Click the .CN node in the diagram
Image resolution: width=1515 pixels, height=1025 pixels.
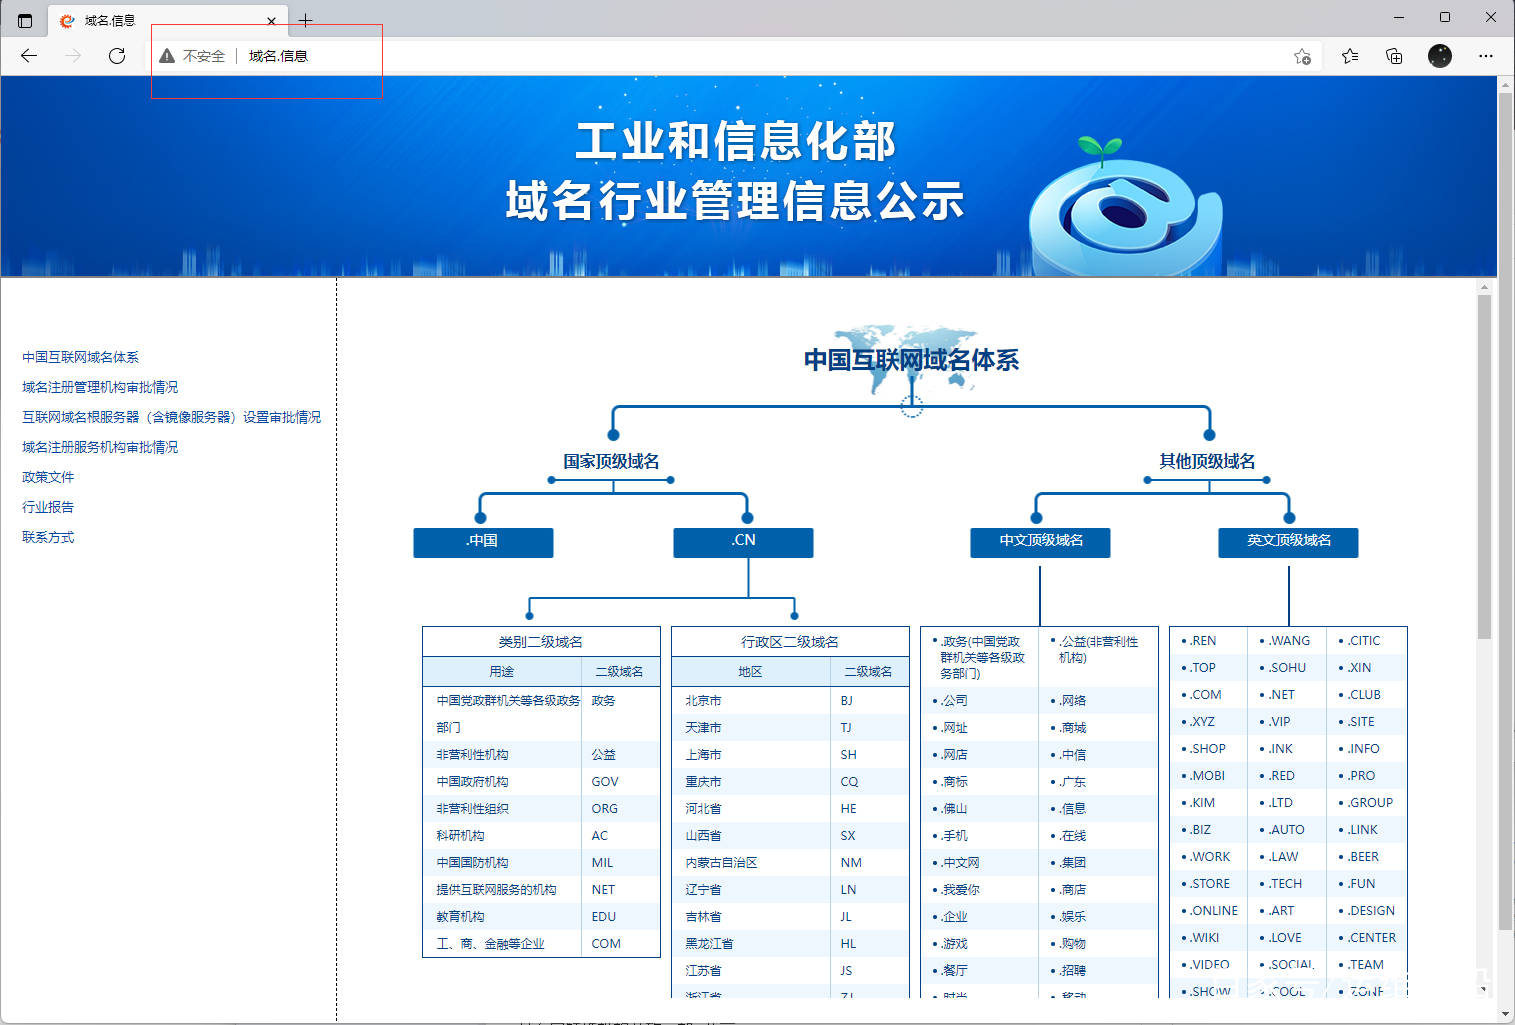coord(743,542)
